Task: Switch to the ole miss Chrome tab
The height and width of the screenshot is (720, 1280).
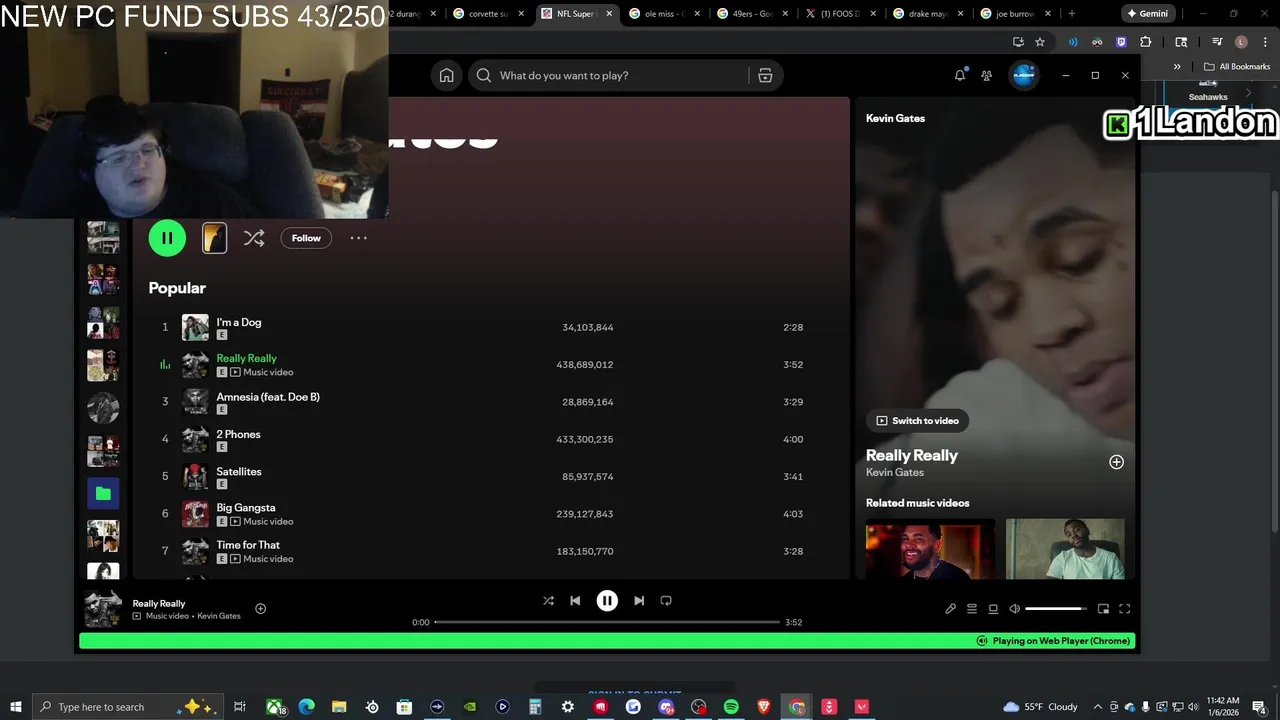Action: [664, 14]
